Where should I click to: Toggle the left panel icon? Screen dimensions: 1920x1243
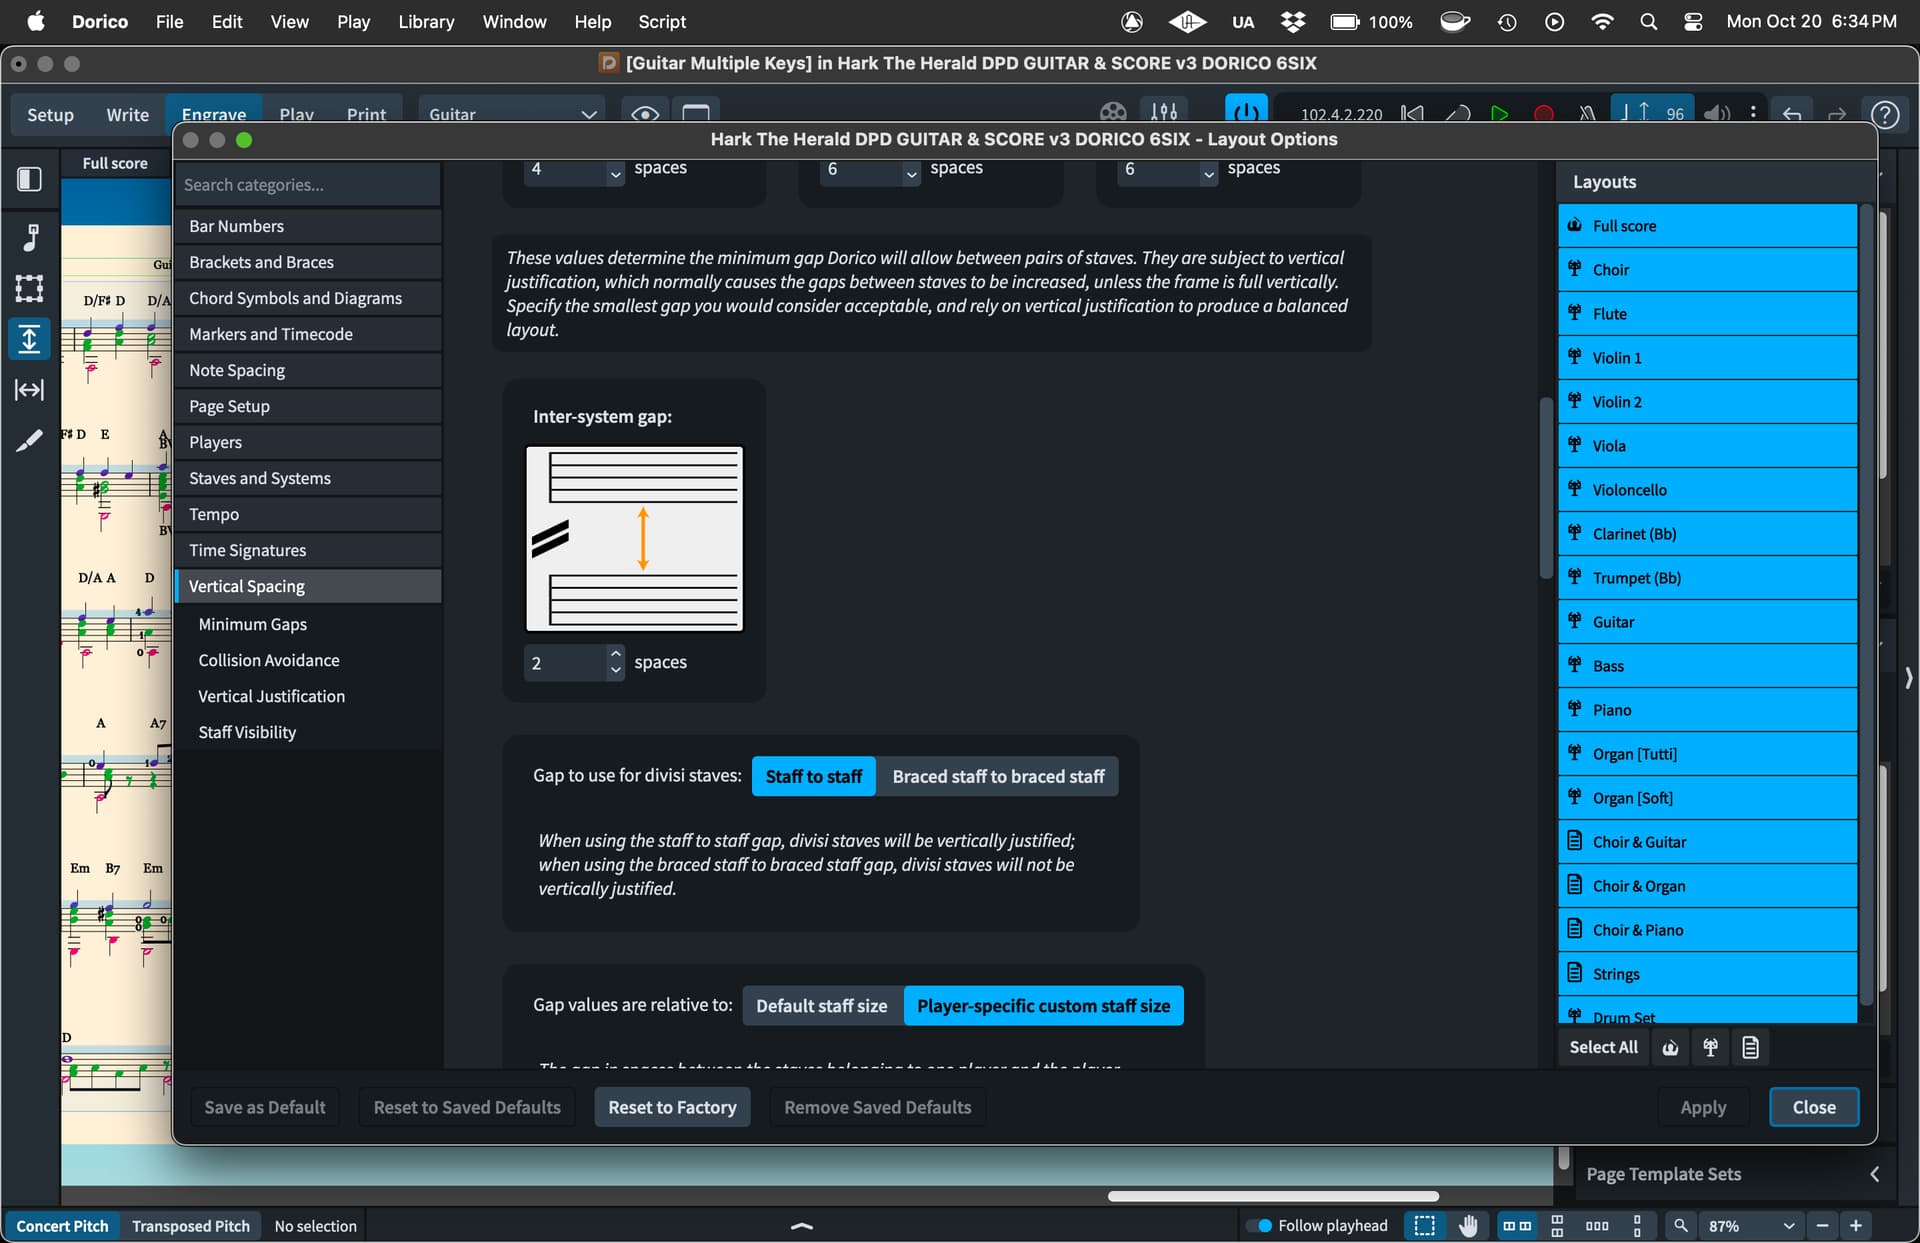pyautogui.click(x=29, y=179)
